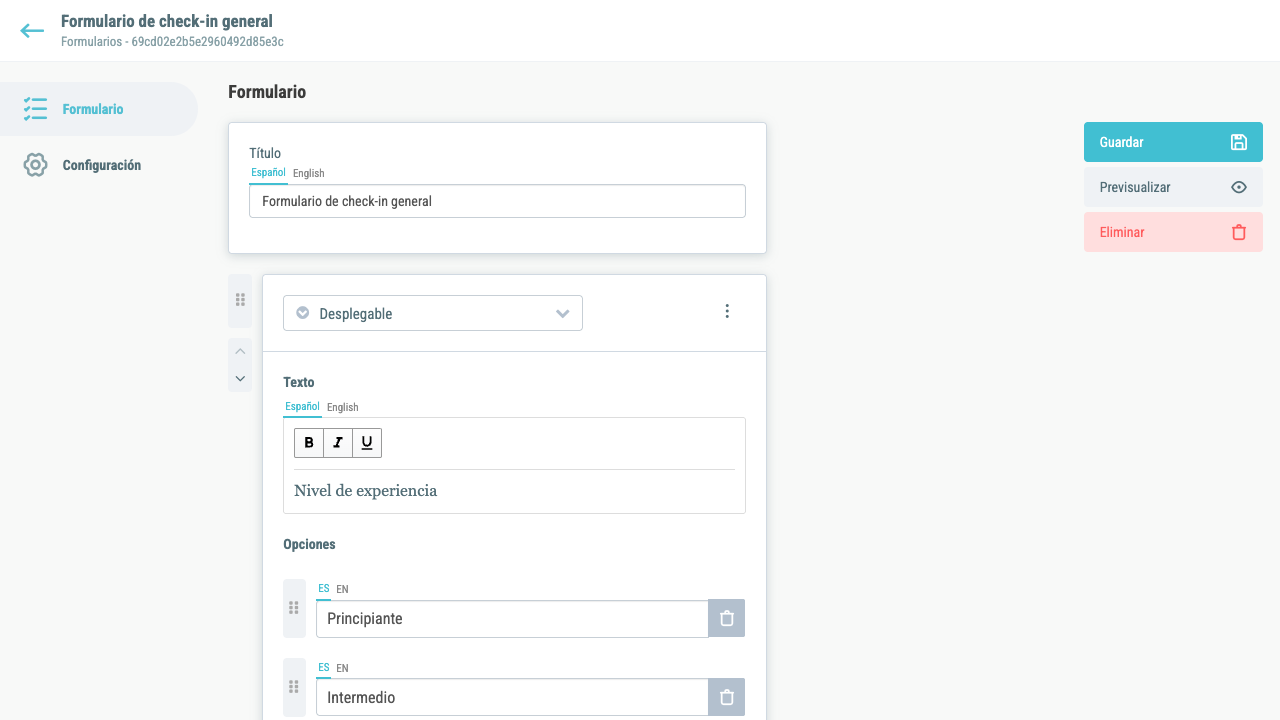Click the text 'Nivel de experiencia' in the editor
The height and width of the screenshot is (720, 1280).
(x=365, y=491)
